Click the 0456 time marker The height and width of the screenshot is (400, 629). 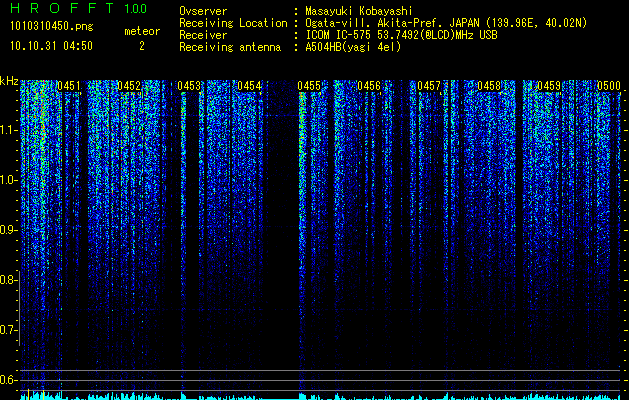point(369,86)
